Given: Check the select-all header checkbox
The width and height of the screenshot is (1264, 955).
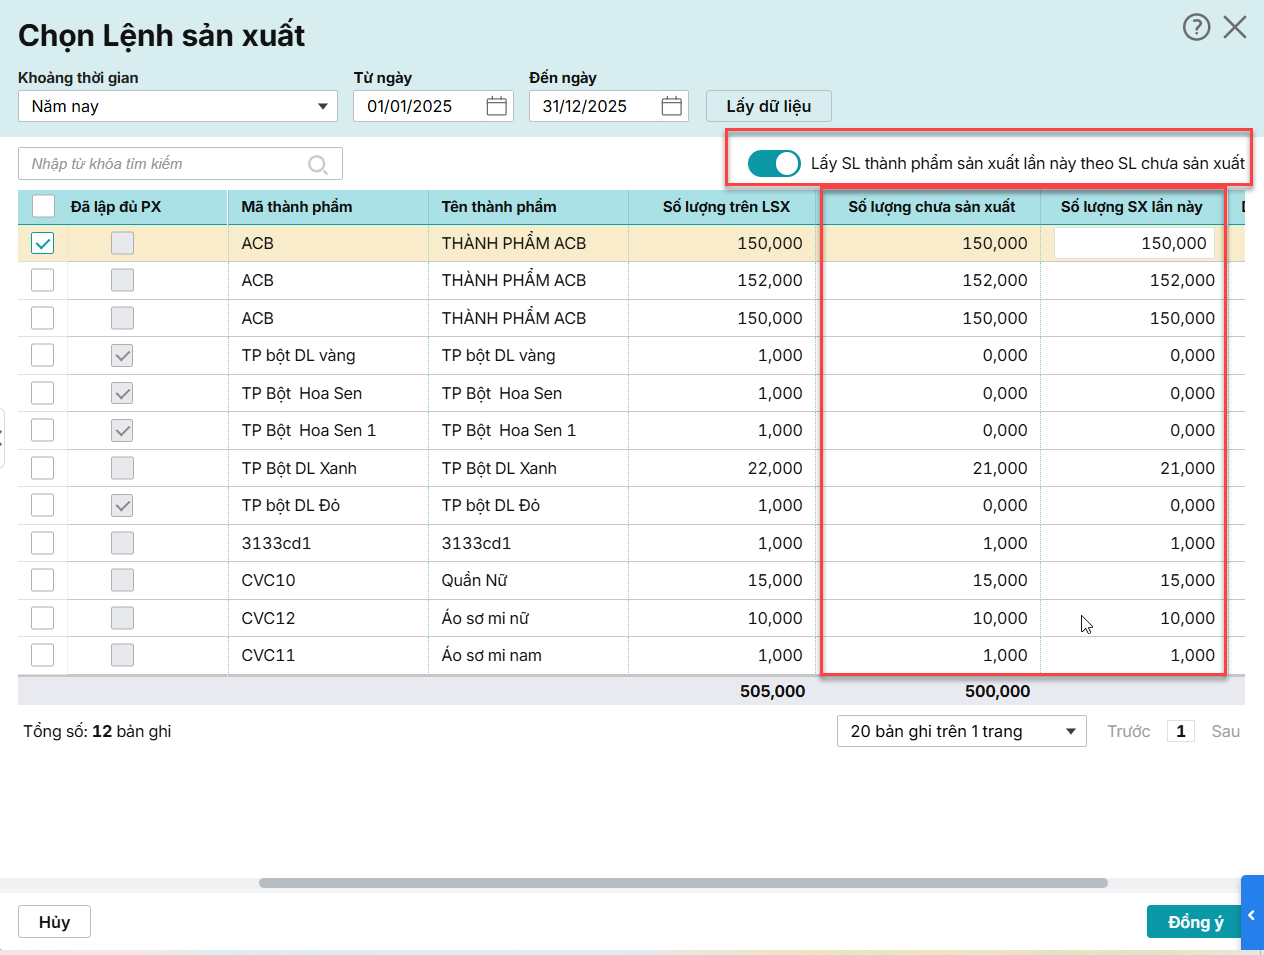Looking at the screenshot, I should 43,206.
